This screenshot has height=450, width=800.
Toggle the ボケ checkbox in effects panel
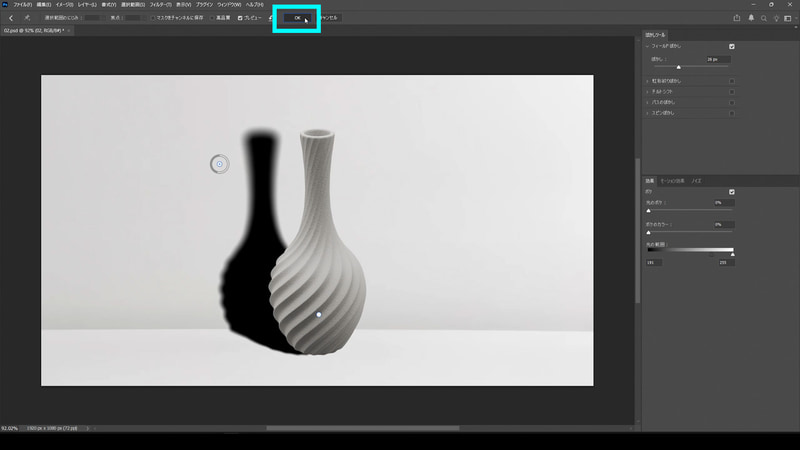click(732, 192)
